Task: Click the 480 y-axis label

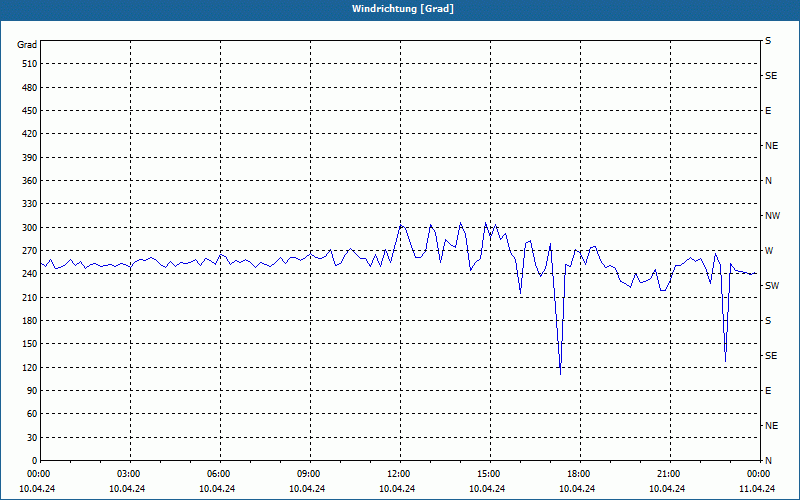Action: point(30,88)
